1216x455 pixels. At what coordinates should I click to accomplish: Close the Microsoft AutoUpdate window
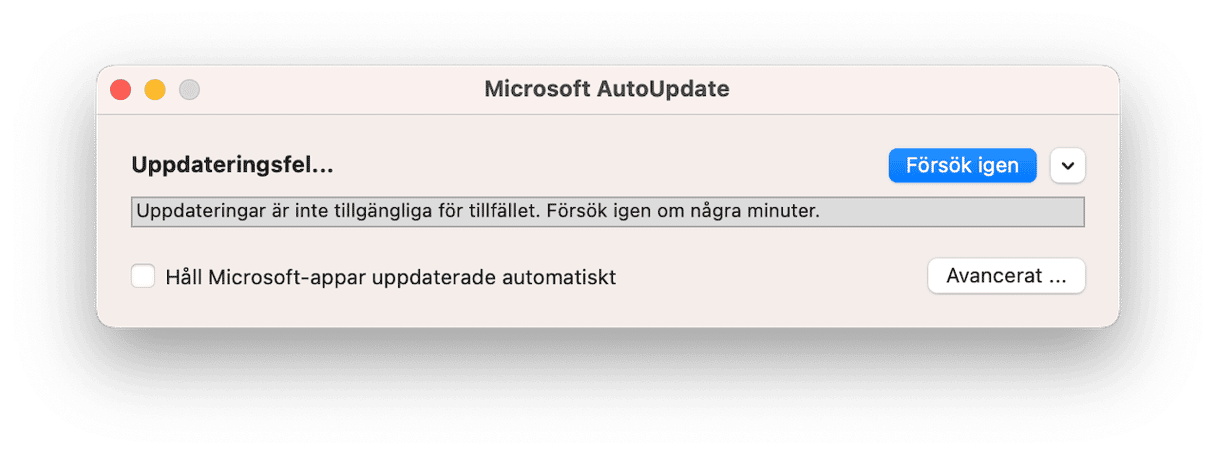121,89
